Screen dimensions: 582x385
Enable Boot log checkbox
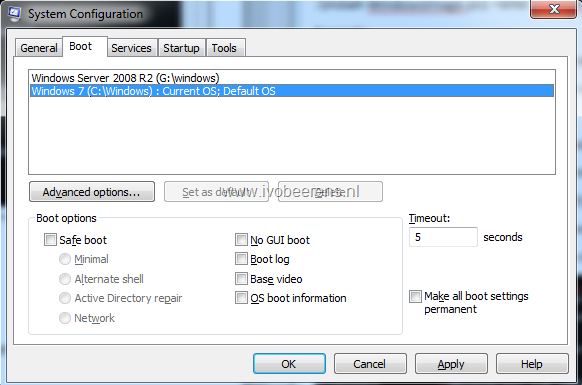[241, 259]
